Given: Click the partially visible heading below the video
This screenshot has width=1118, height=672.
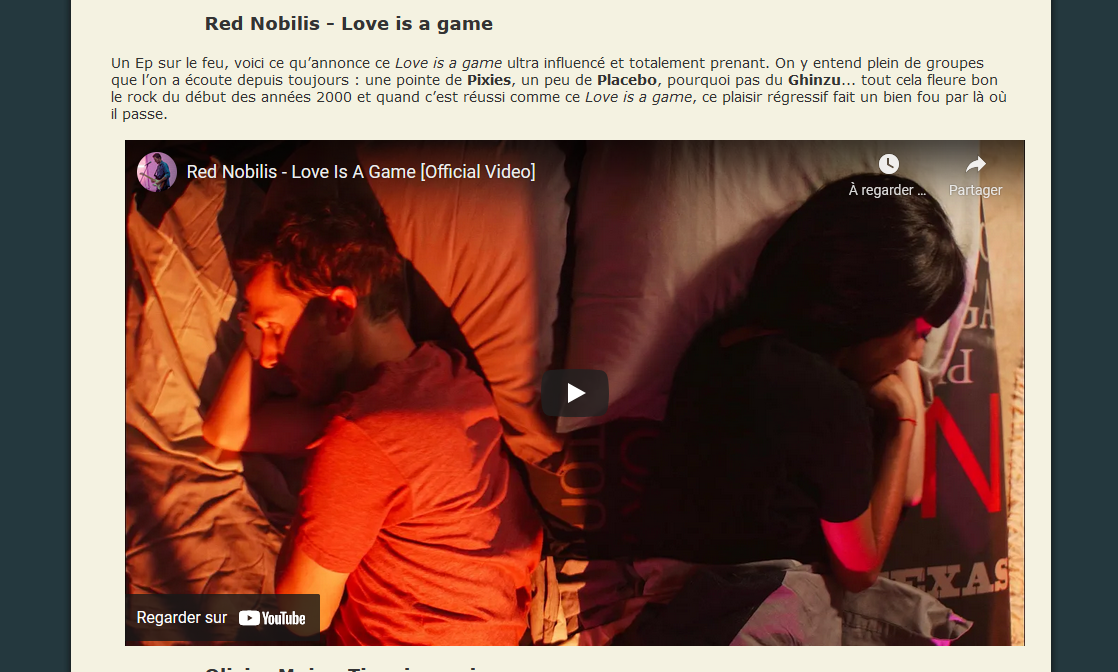Looking at the screenshot, I should click(341, 669).
